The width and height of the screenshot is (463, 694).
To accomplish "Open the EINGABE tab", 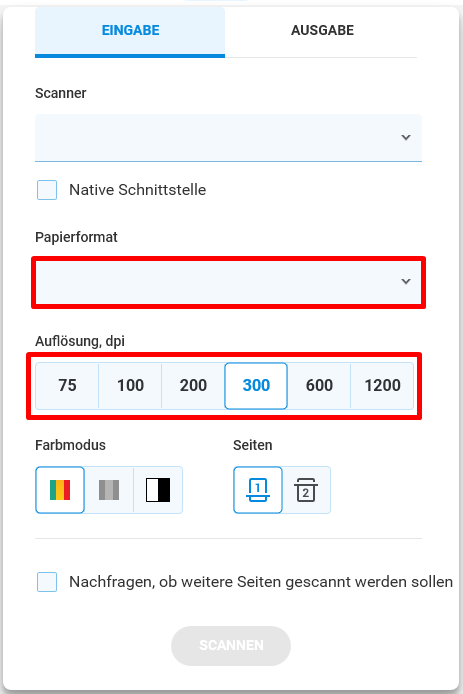I will tap(130, 30).
